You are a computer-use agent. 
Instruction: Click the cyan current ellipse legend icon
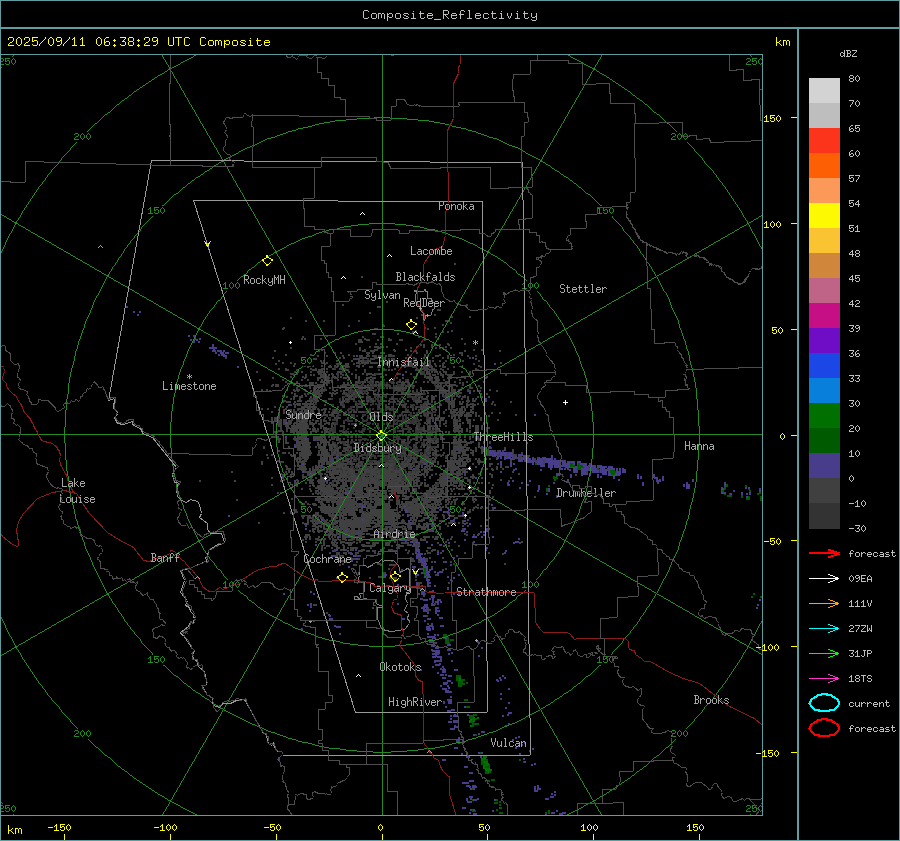pyautogui.click(x=824, y=703)
